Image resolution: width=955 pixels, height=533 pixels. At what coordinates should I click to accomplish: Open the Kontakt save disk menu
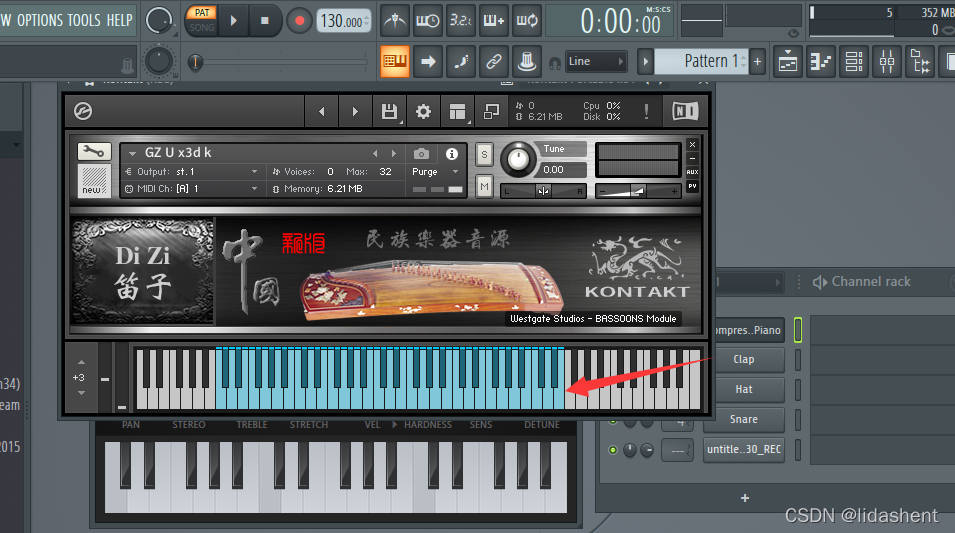coord(389,111)
